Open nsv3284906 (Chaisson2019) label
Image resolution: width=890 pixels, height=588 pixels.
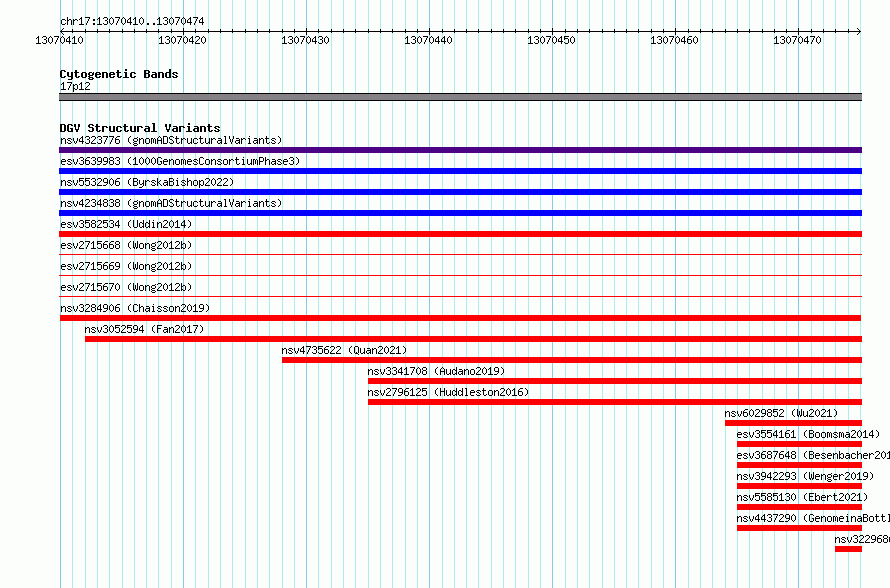point(135,308)
